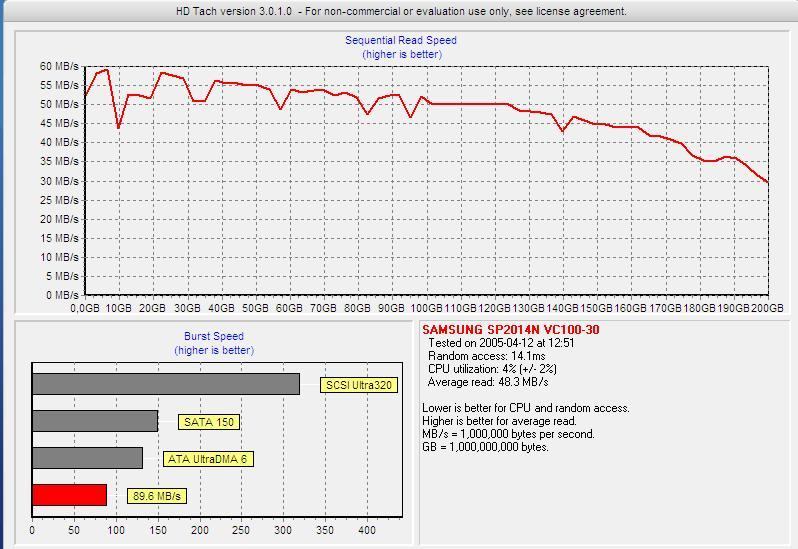
Task: Select the ATA UltraDMA 6 gray bar
Action: pos(88,458)
